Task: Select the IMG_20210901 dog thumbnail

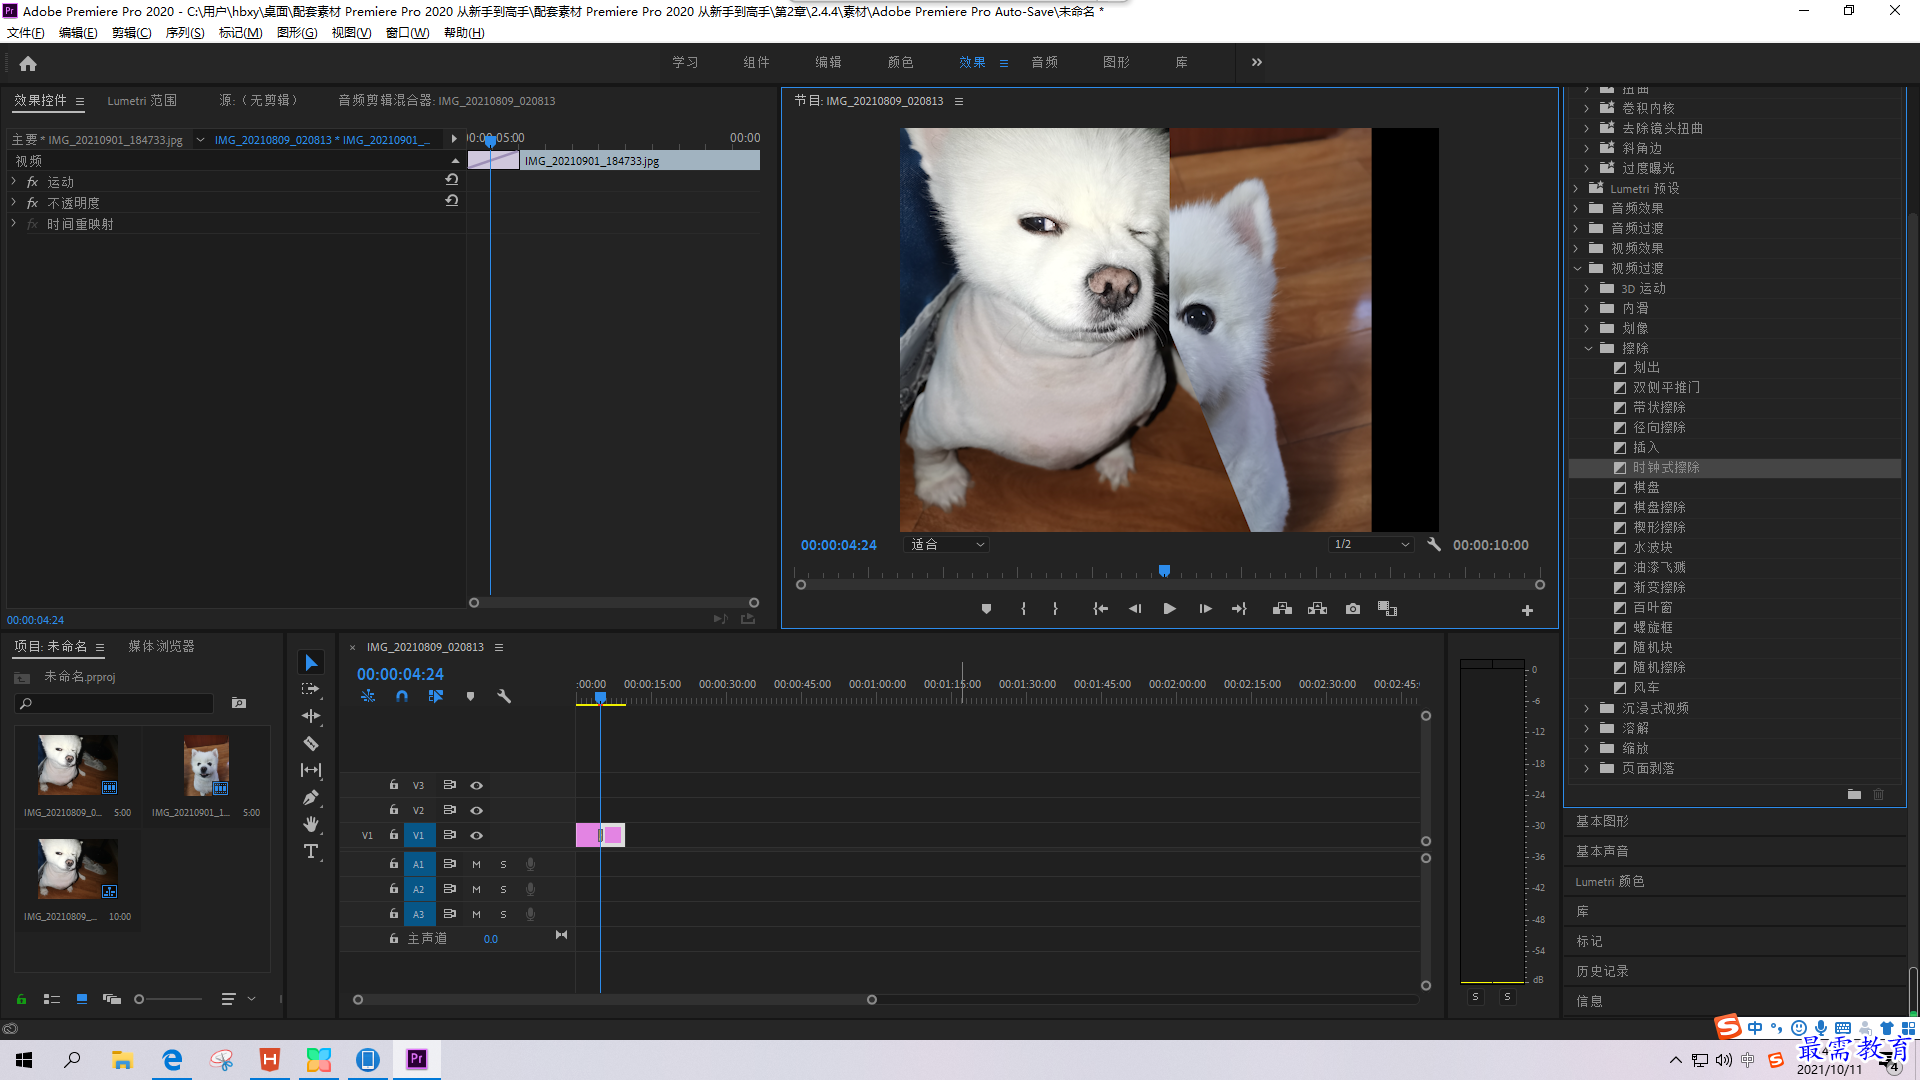Action: [x=207, y=766]
